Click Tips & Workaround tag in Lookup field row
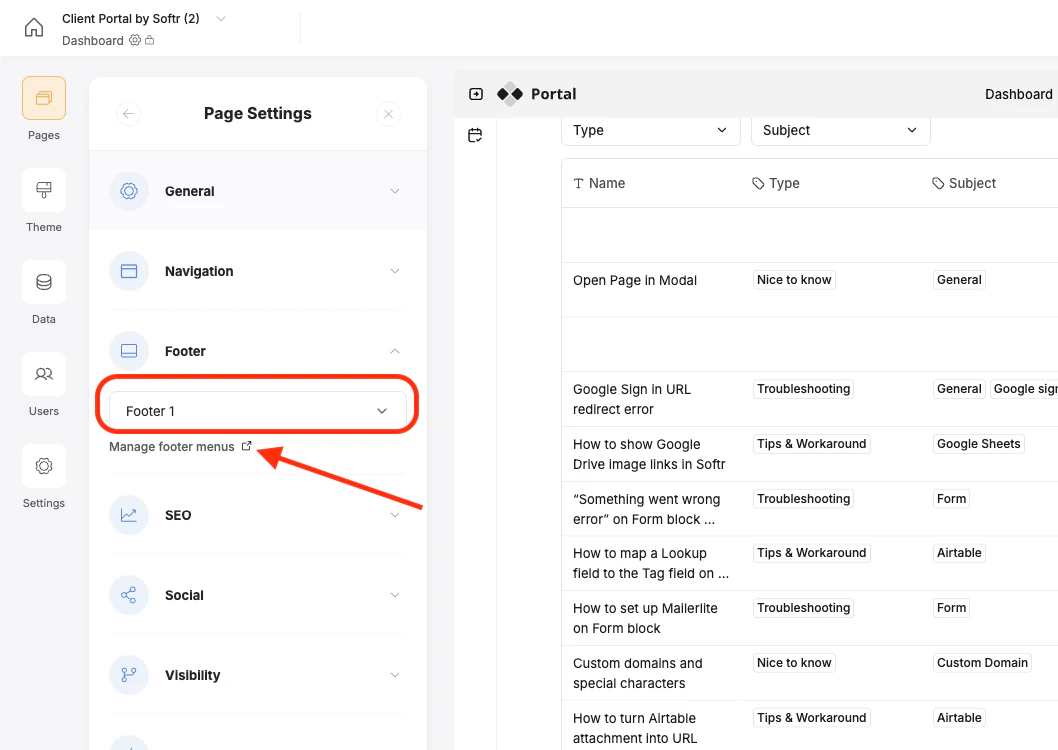This screenshot has width=1058, height=750. tap(811, 553)
